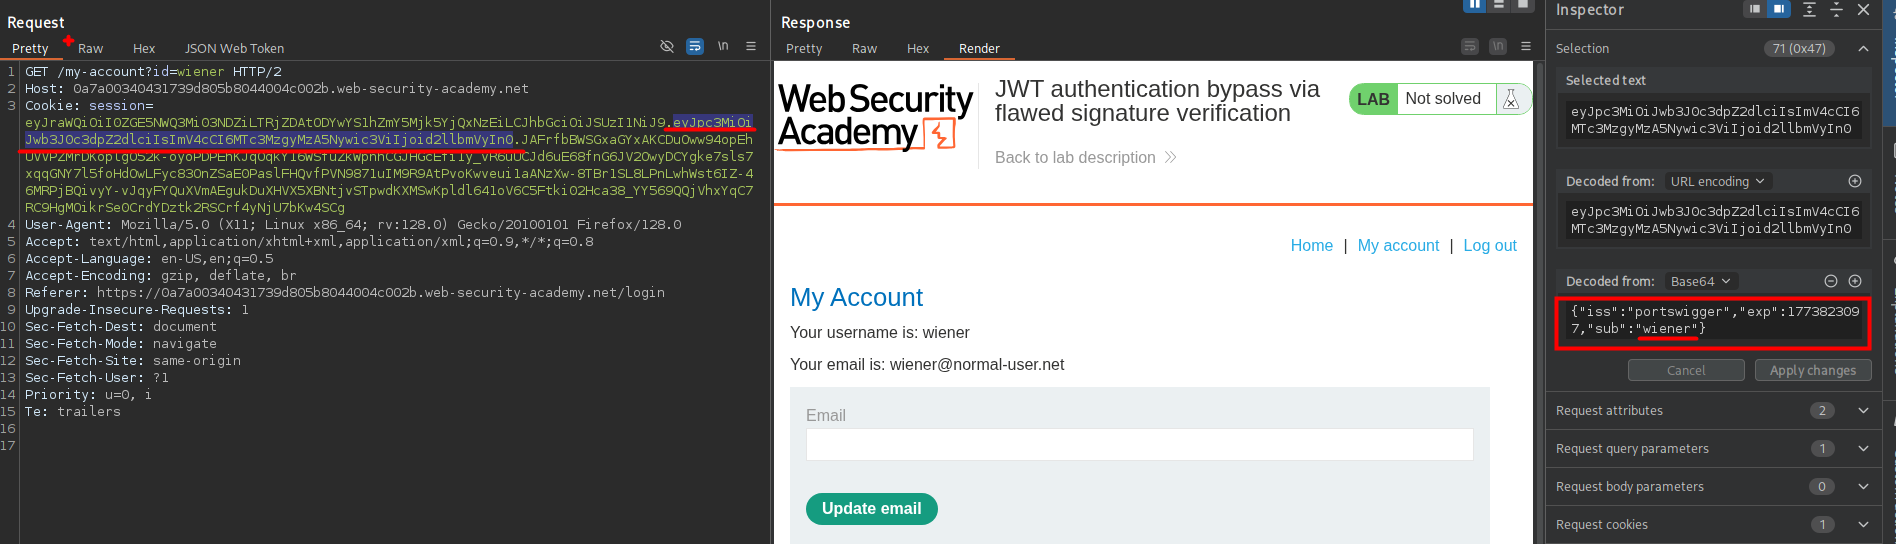Open Response panel hamburger options menu
This screenshot has width=1896, height=544.
pos(1526,47)
